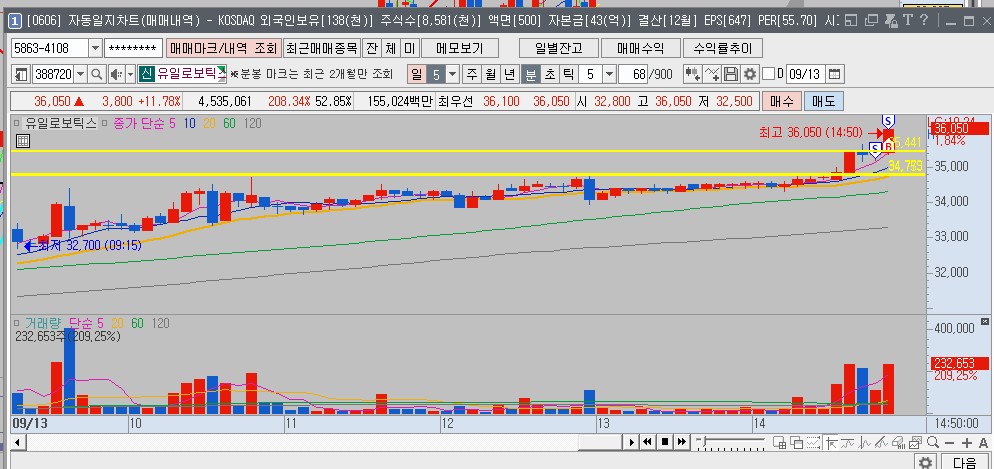This screenshot has width=994, height=469.
Task: Click the green 신 button before stock name
Action: click(146, 74)
